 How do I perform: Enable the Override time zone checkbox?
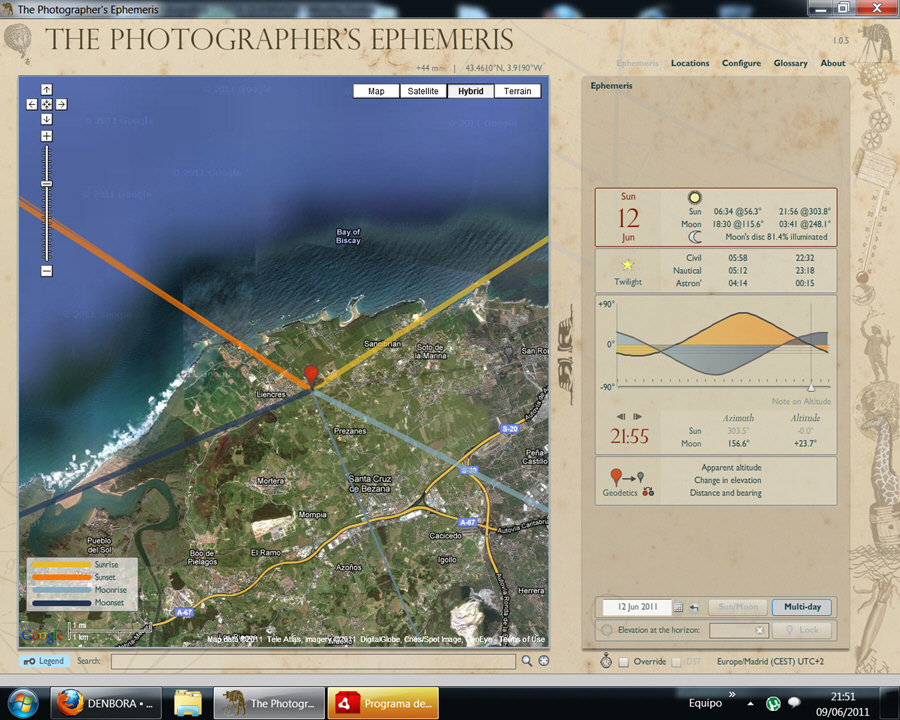(x=624, y=662)
